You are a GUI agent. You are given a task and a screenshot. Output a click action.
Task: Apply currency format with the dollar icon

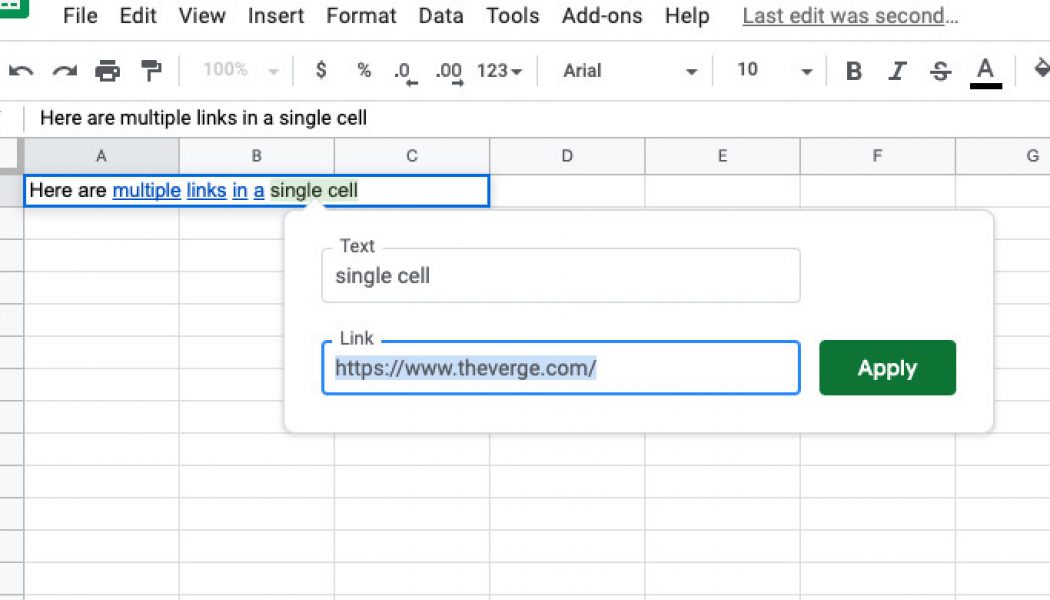pos(319,70)
